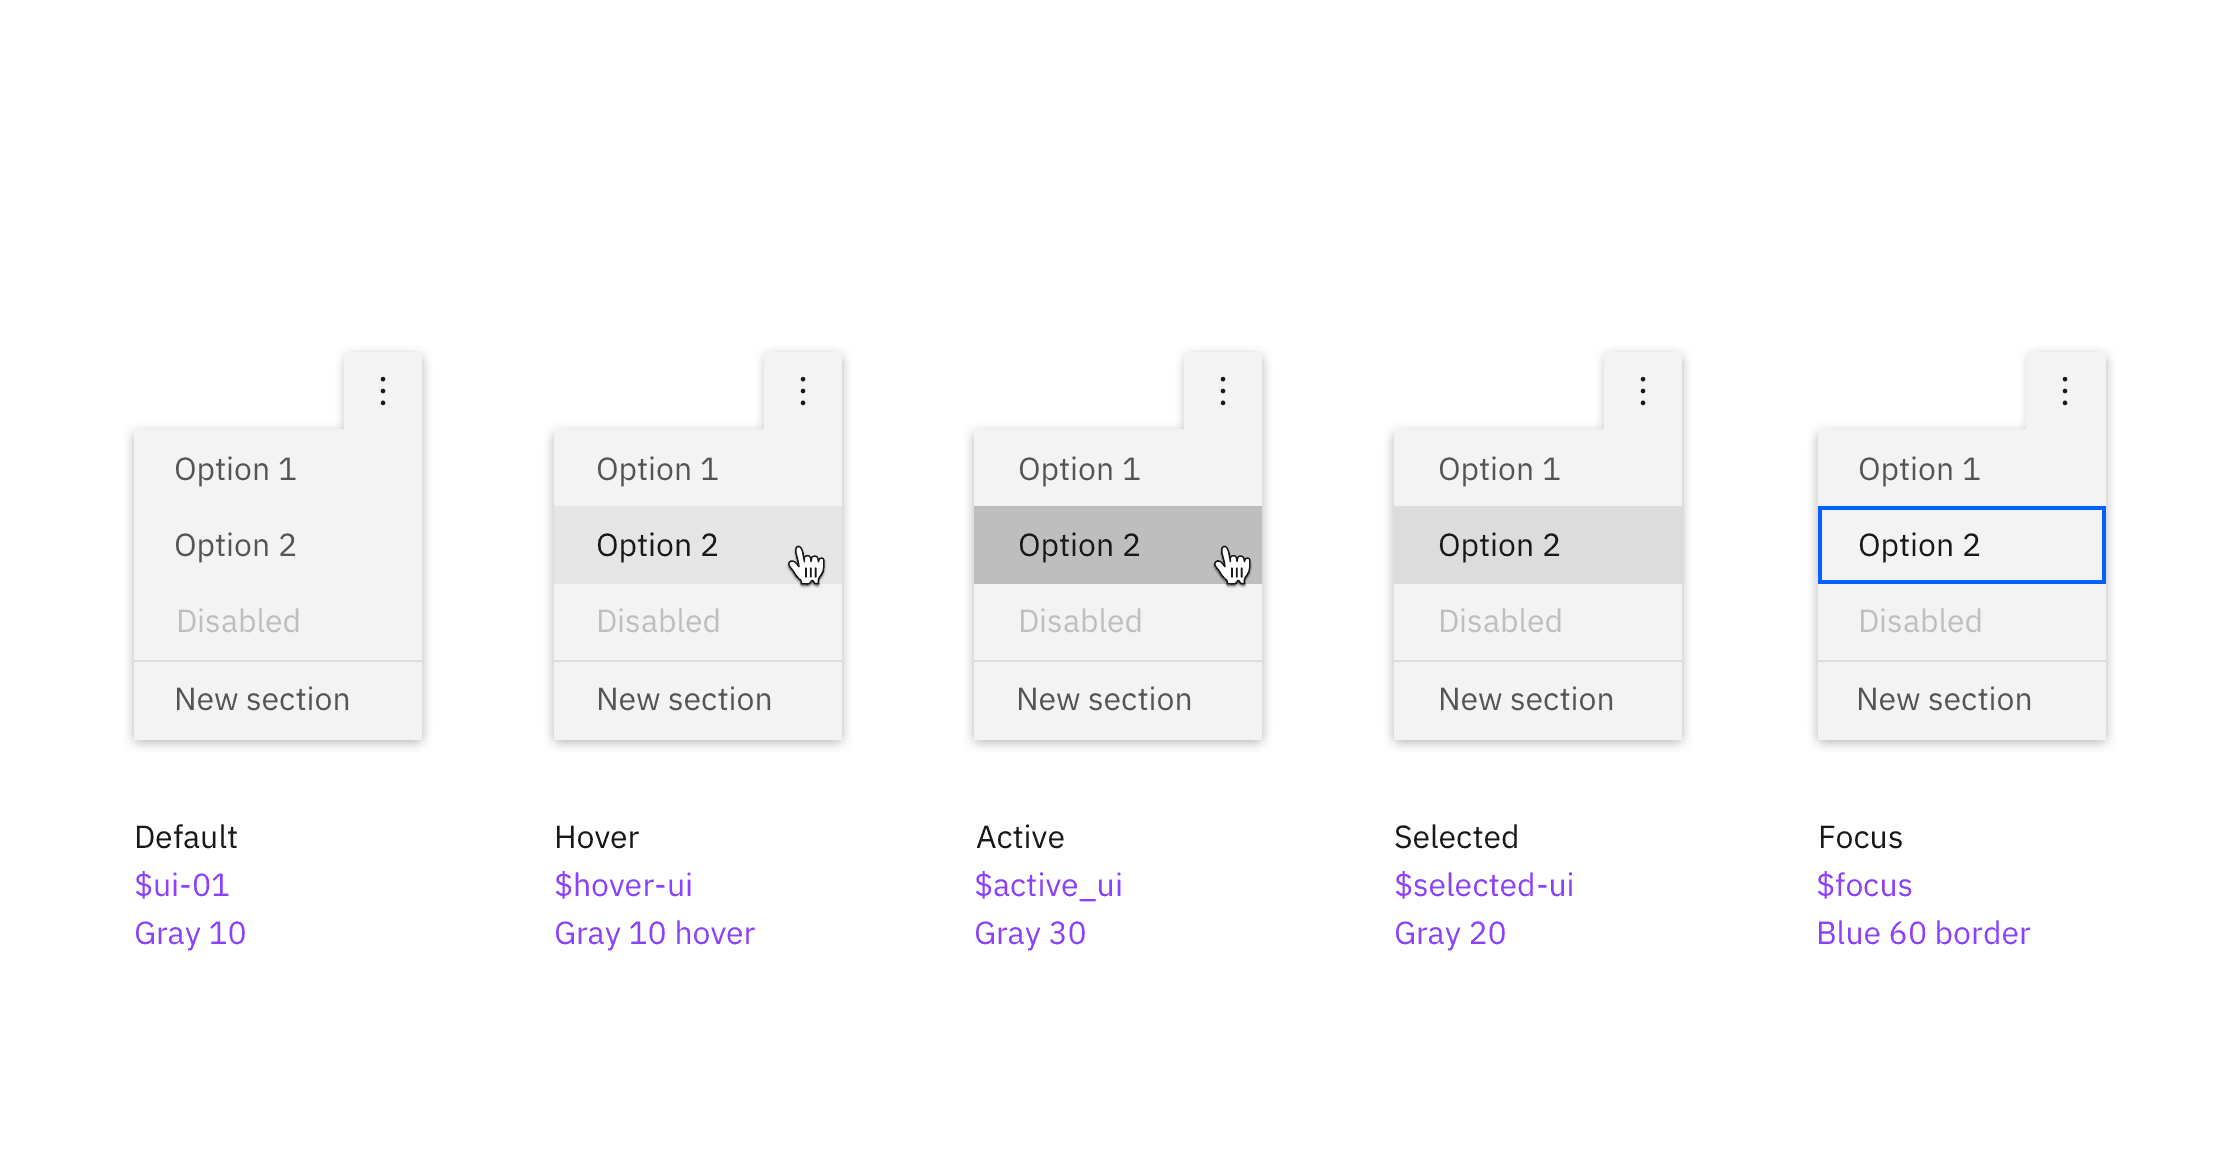The image size is (2240, 1160).
Task: Open the overflow menu in the Default example
Action: click(382, 390)
